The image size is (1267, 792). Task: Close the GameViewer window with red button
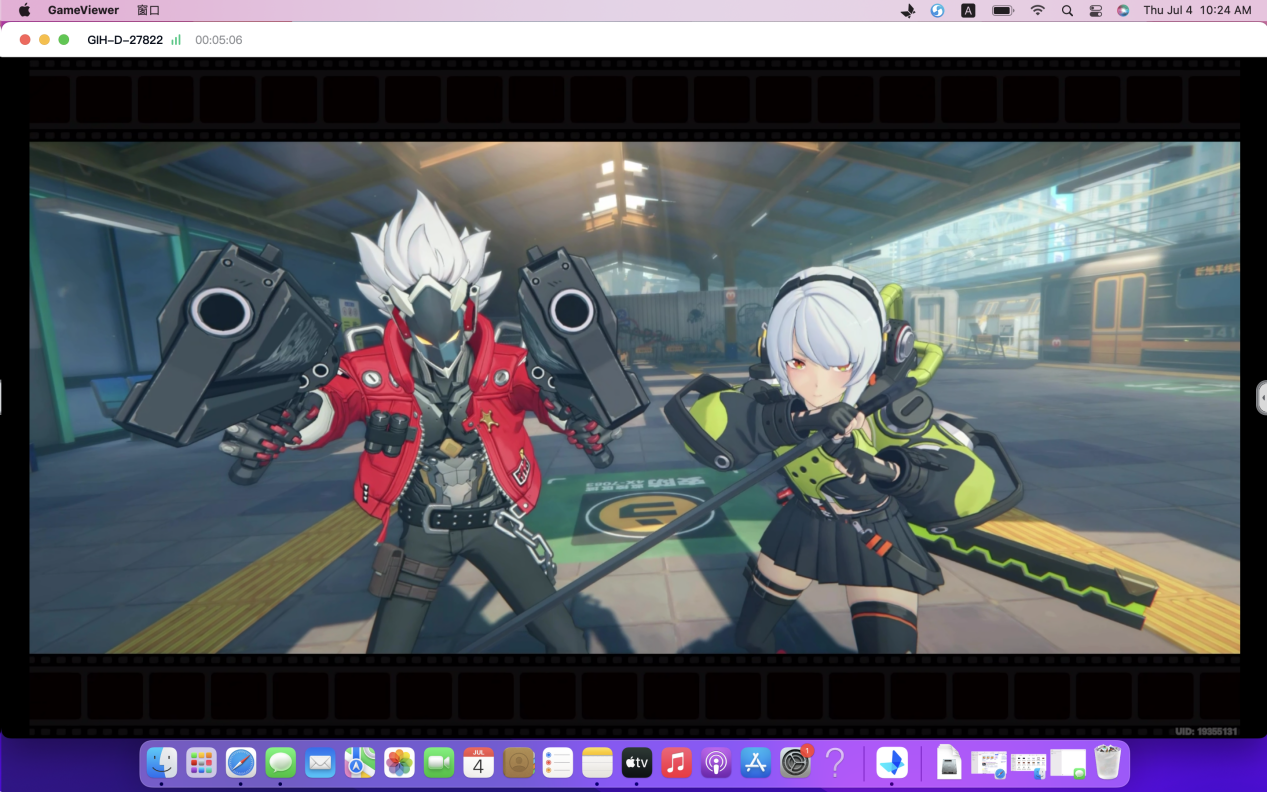coord(25,40)
